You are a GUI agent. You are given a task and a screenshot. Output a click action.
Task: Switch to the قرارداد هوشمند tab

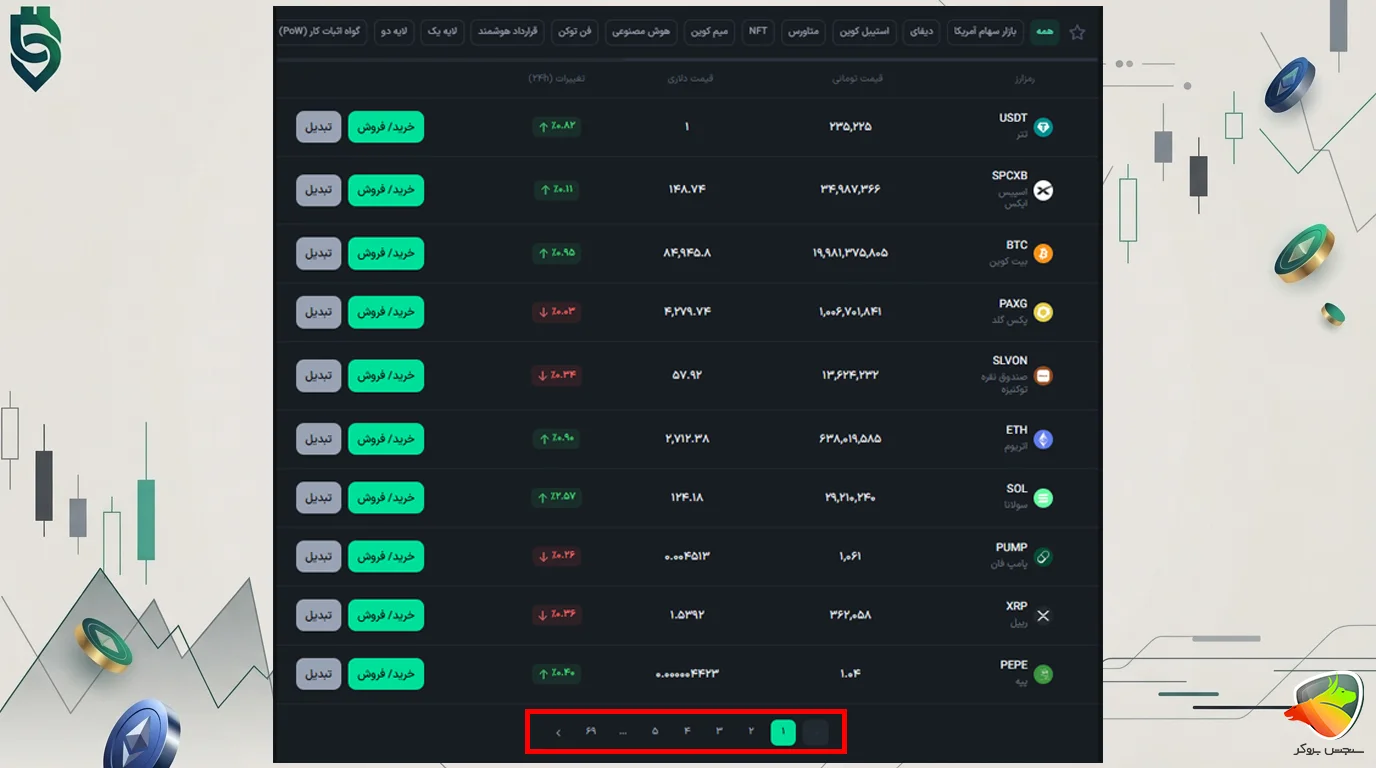click(x=507, y=32)
